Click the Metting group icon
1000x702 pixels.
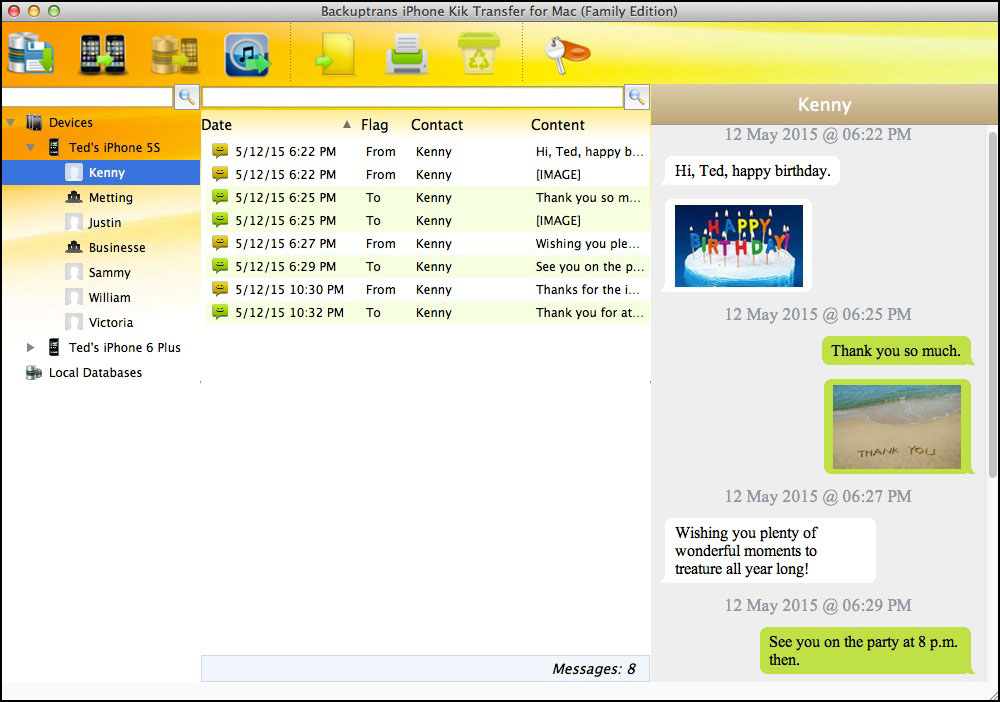point(74,197)
